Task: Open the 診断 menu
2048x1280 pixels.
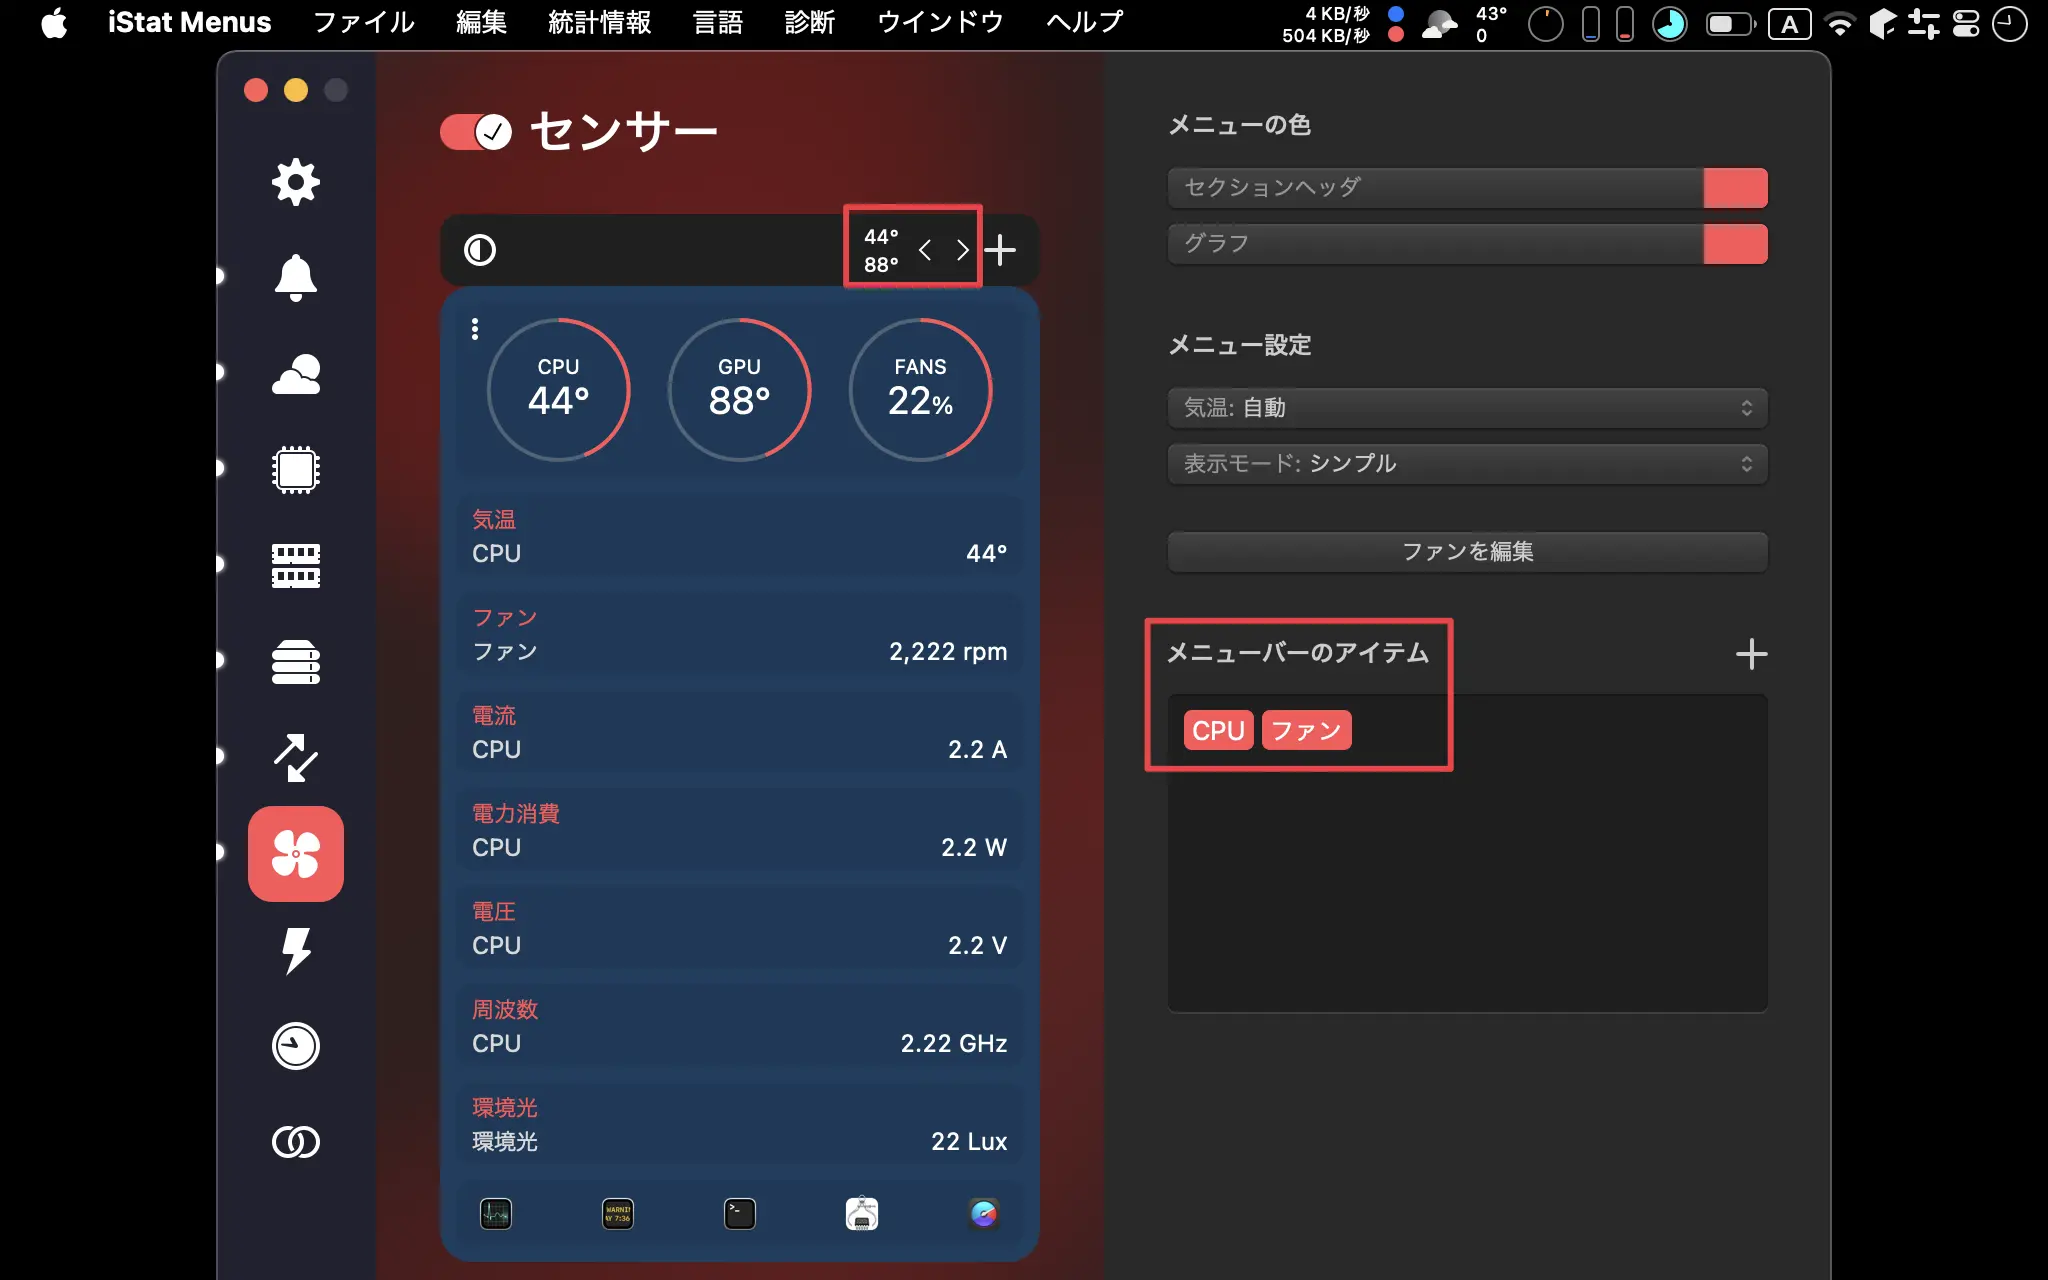Action: (x=810, y=22)
